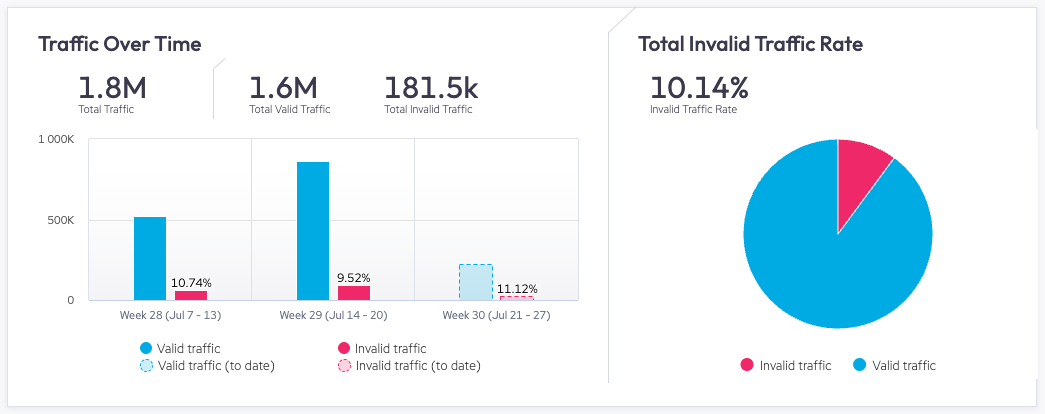Click pie chart Invalid traffic legend dot

click(x=746, y=366)
